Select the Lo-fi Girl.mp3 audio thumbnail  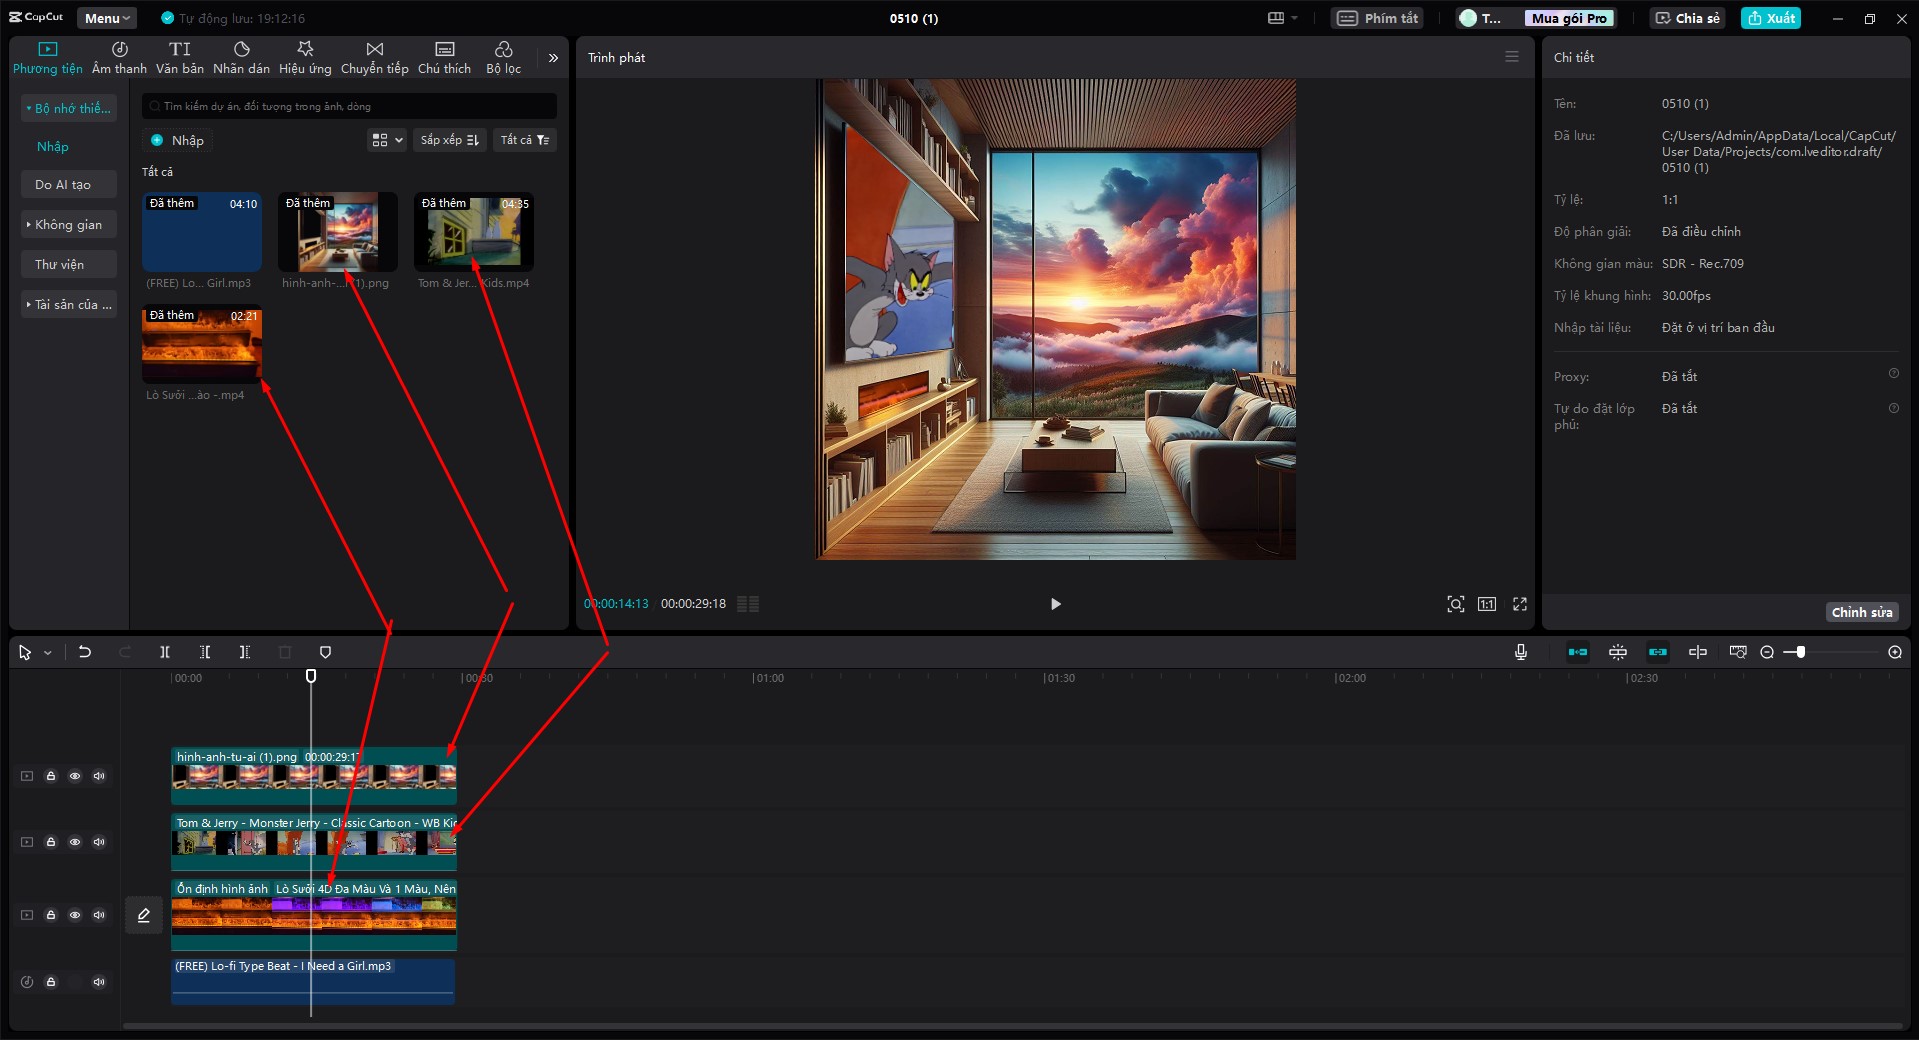click(x=201, y=232)
